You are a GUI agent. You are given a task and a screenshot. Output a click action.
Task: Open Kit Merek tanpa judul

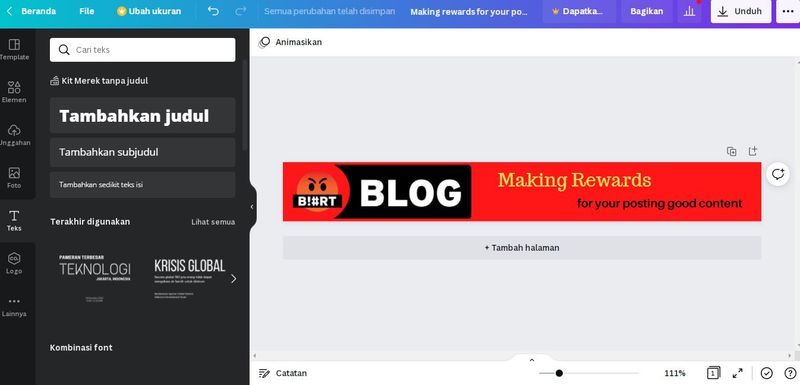(x=99, y=81)
